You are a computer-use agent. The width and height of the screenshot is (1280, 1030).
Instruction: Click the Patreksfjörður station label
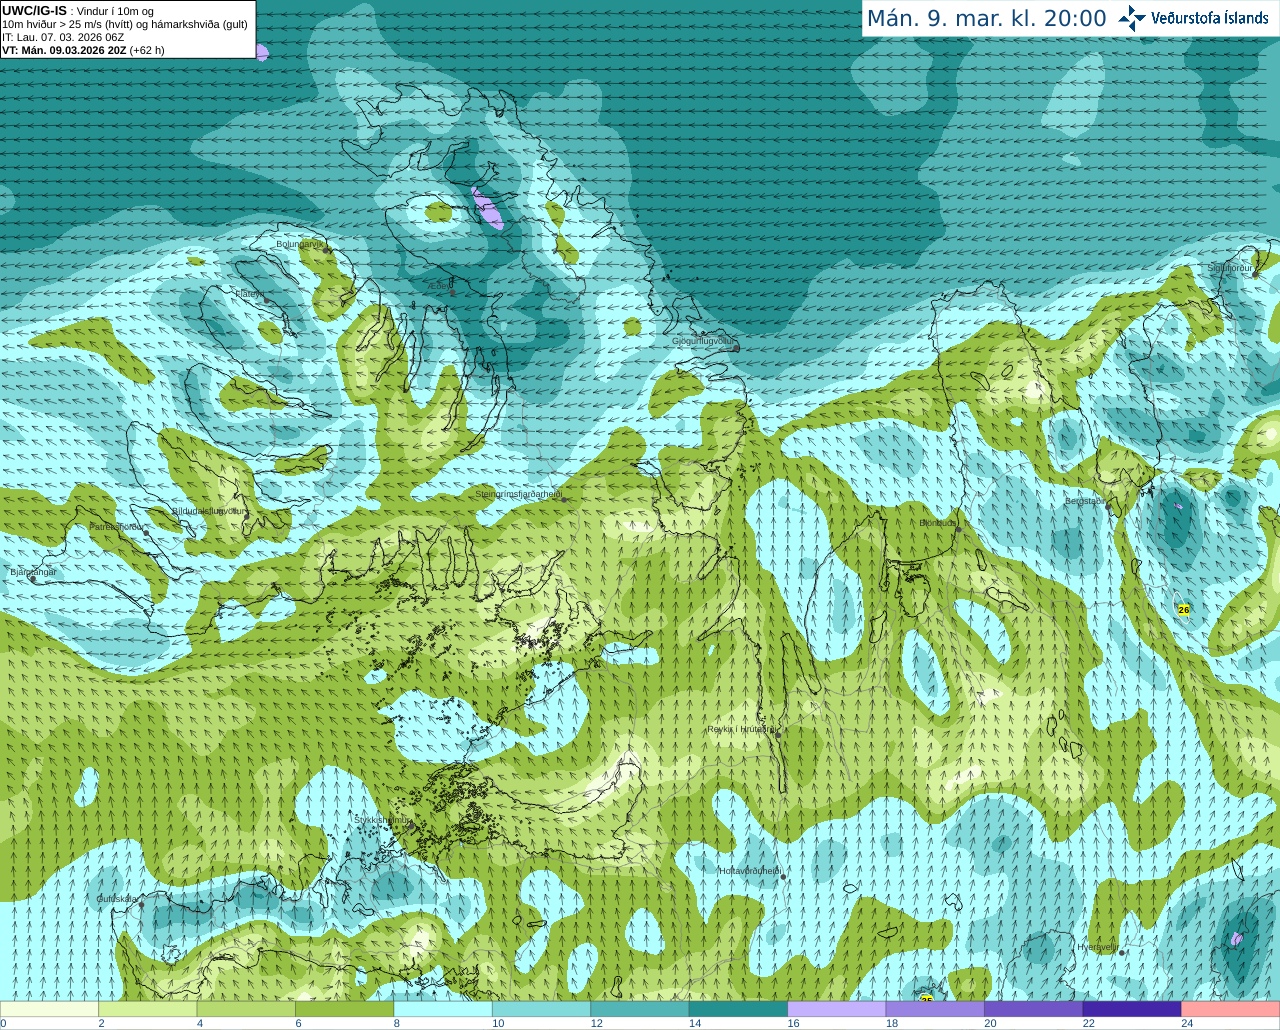[x=117, y=526]
